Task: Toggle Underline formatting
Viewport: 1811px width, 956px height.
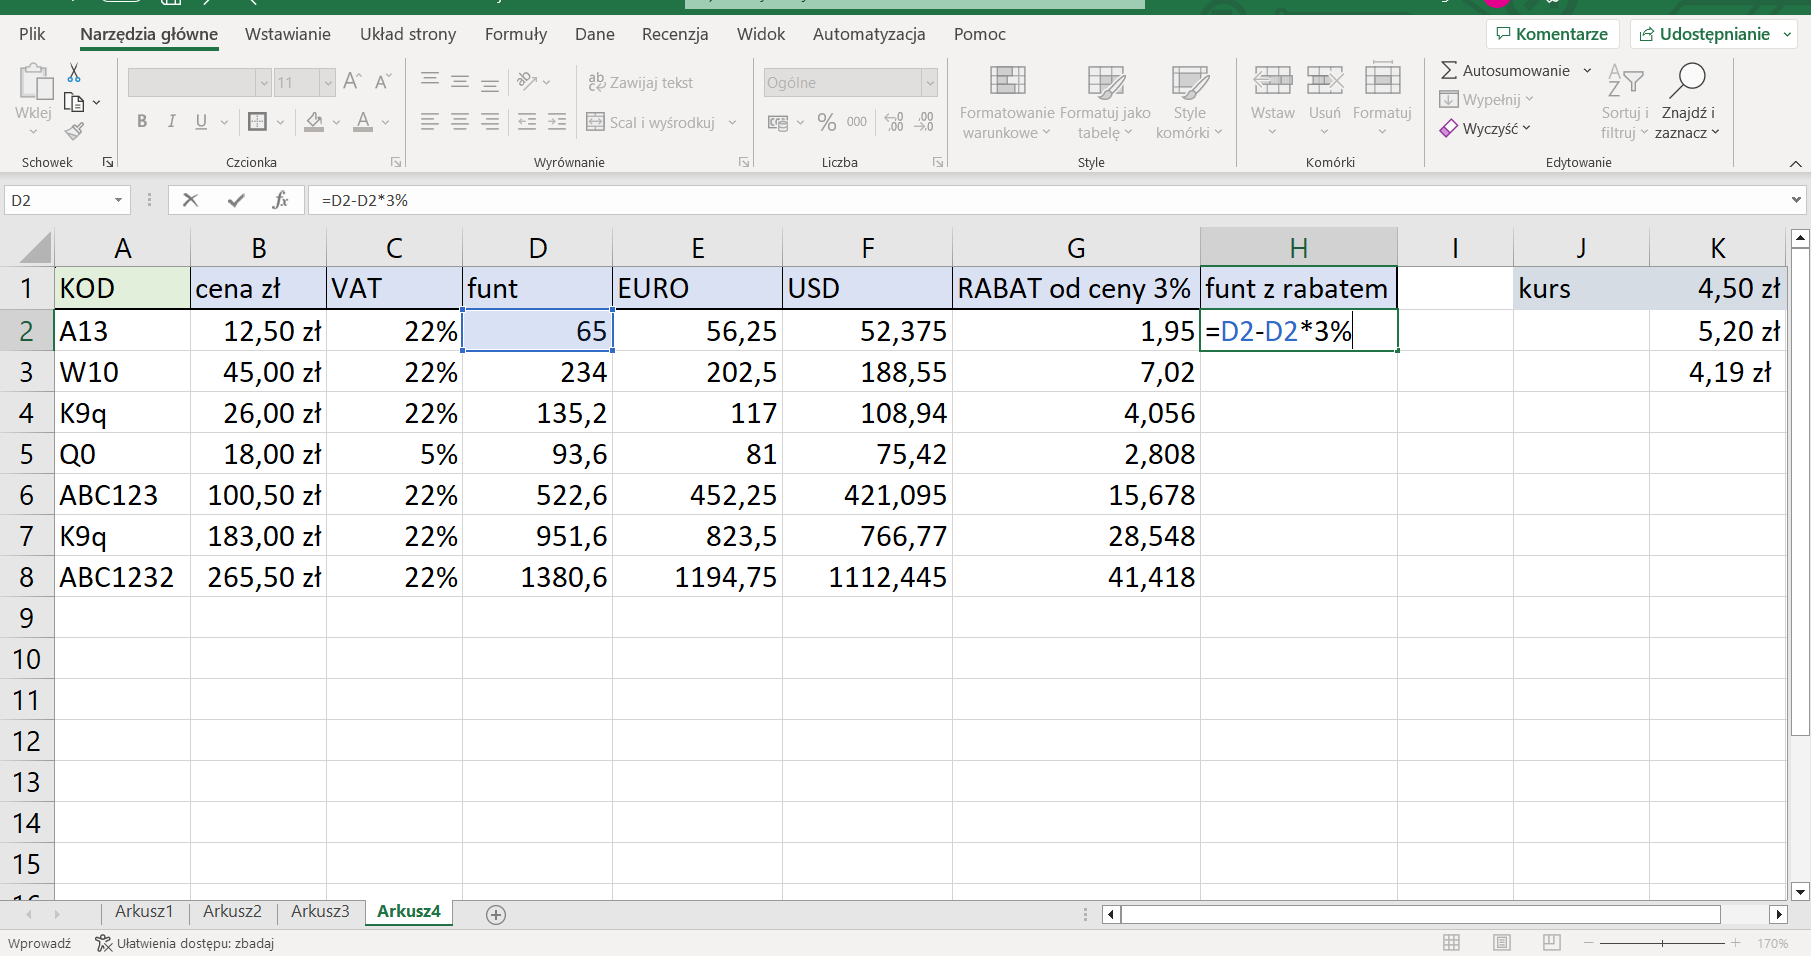Action: point(201,122)
